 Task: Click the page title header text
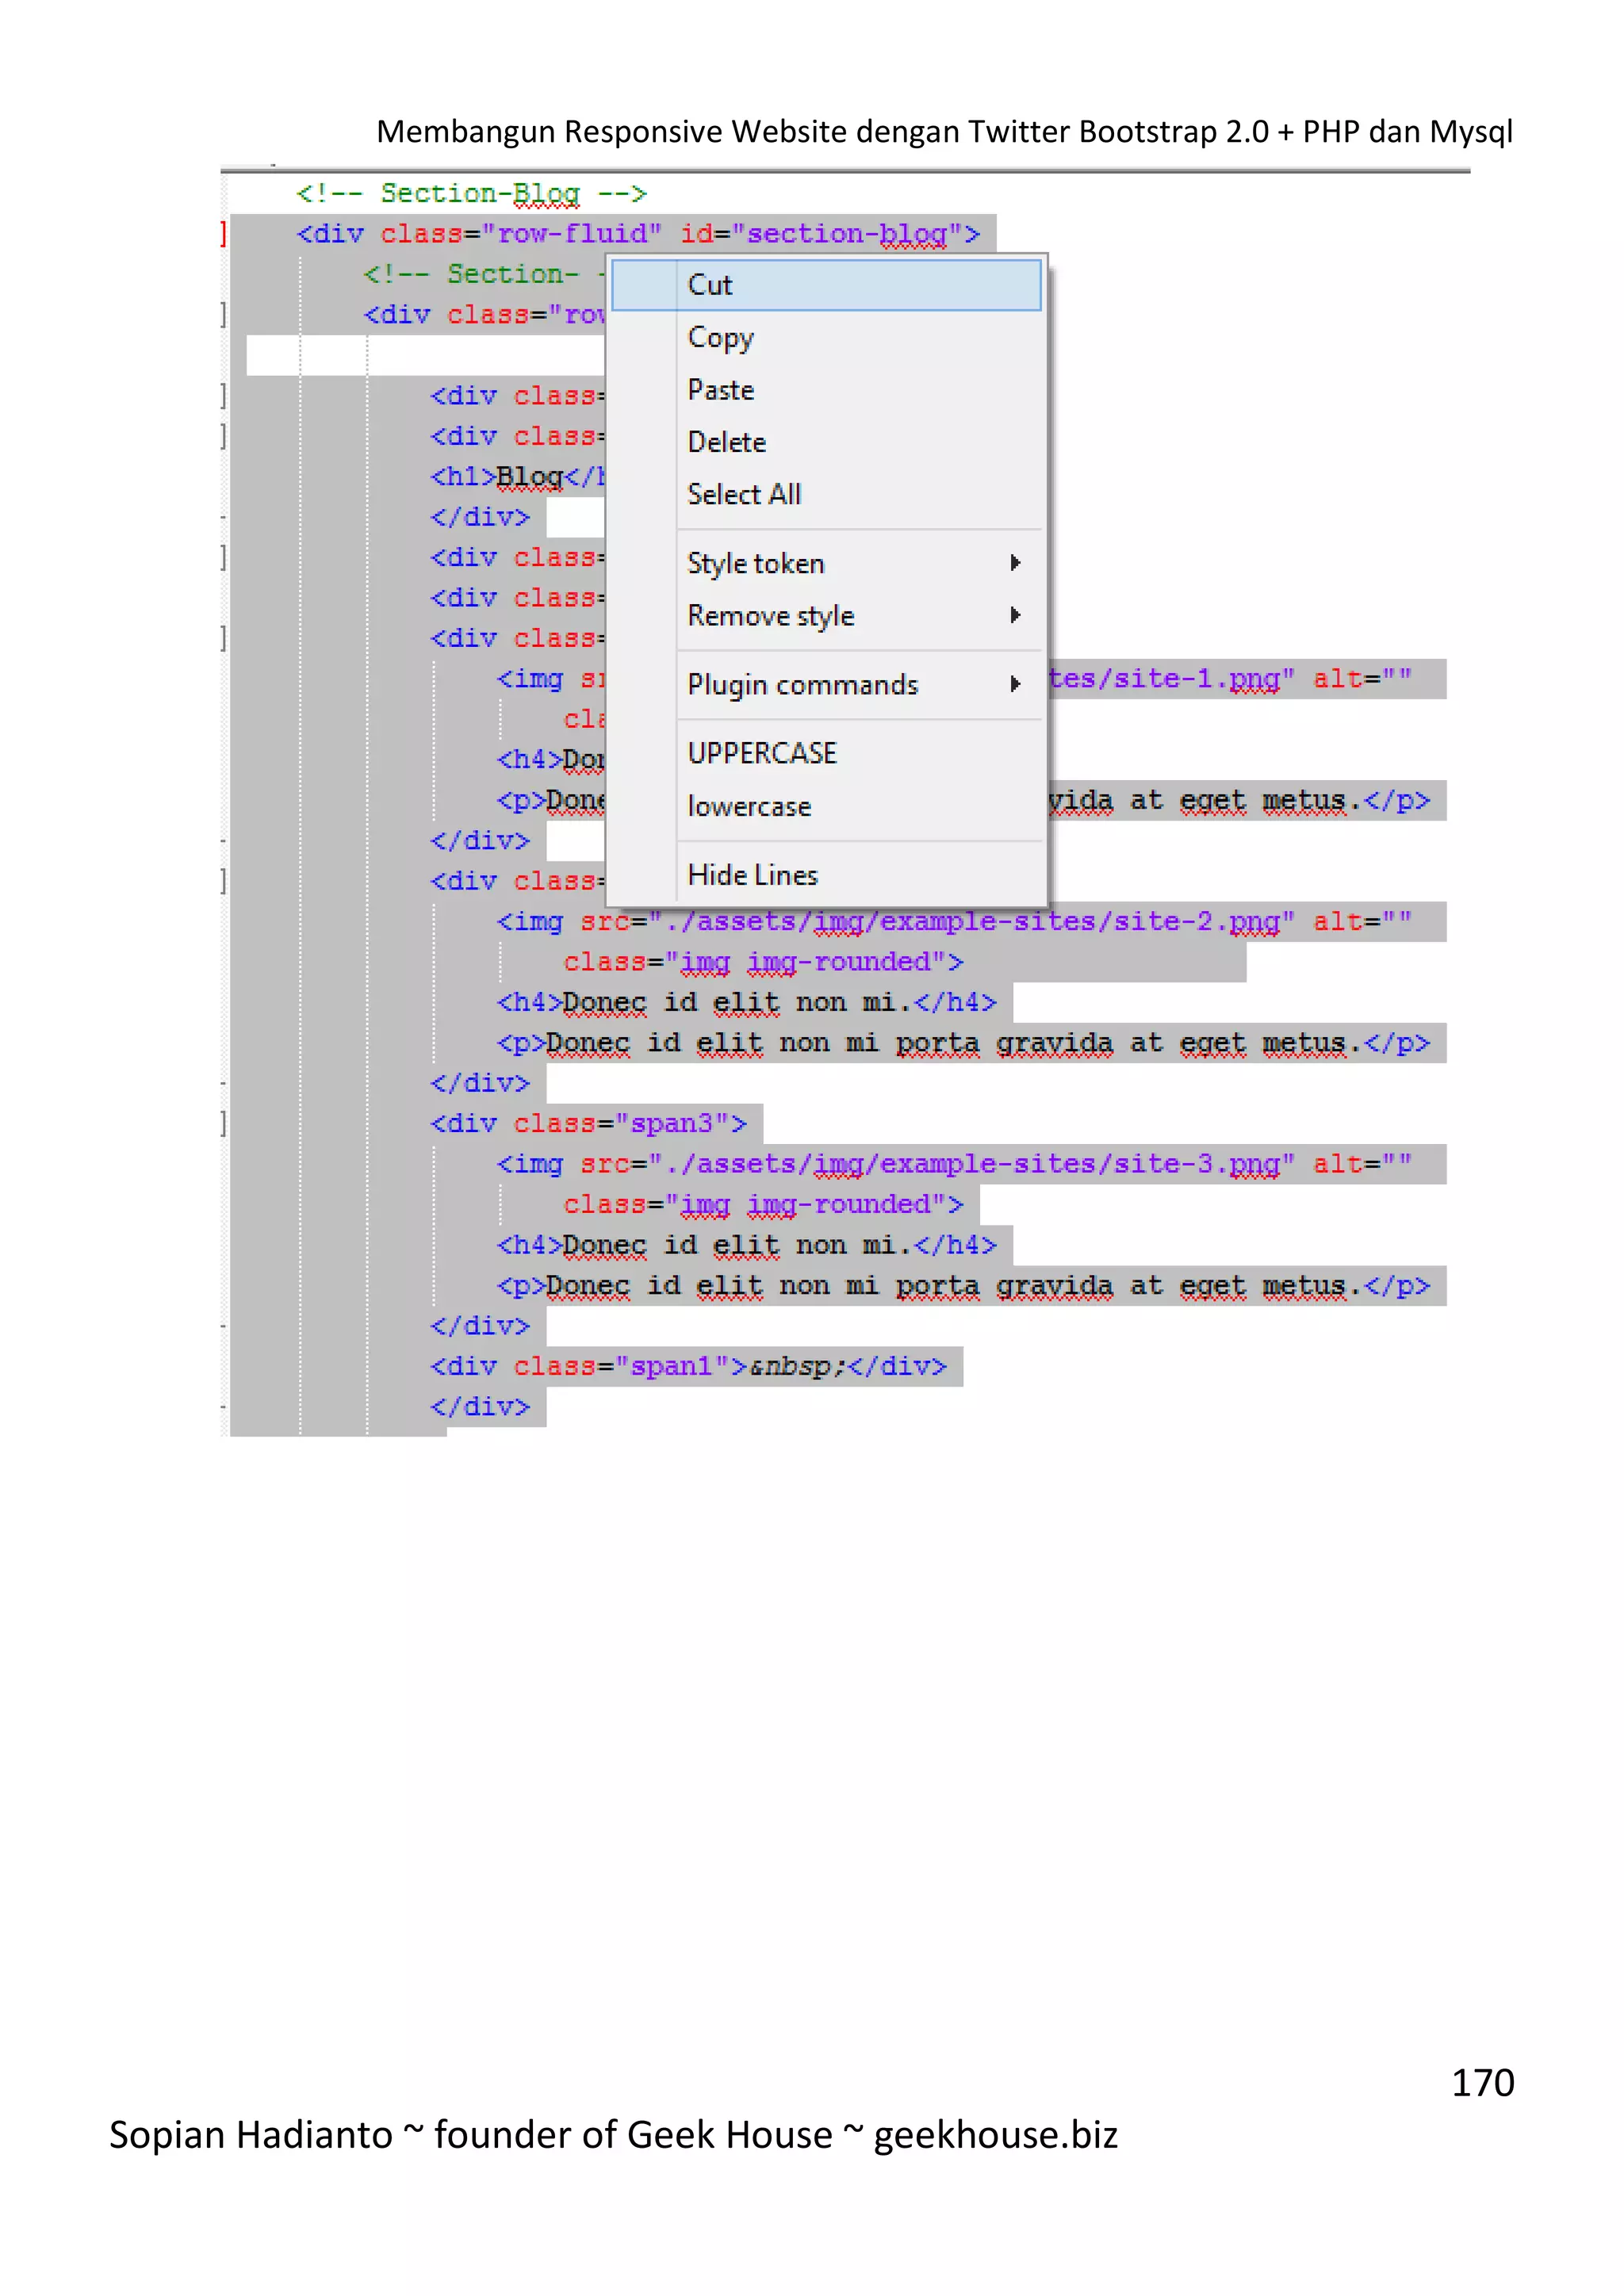coord(943,131)
